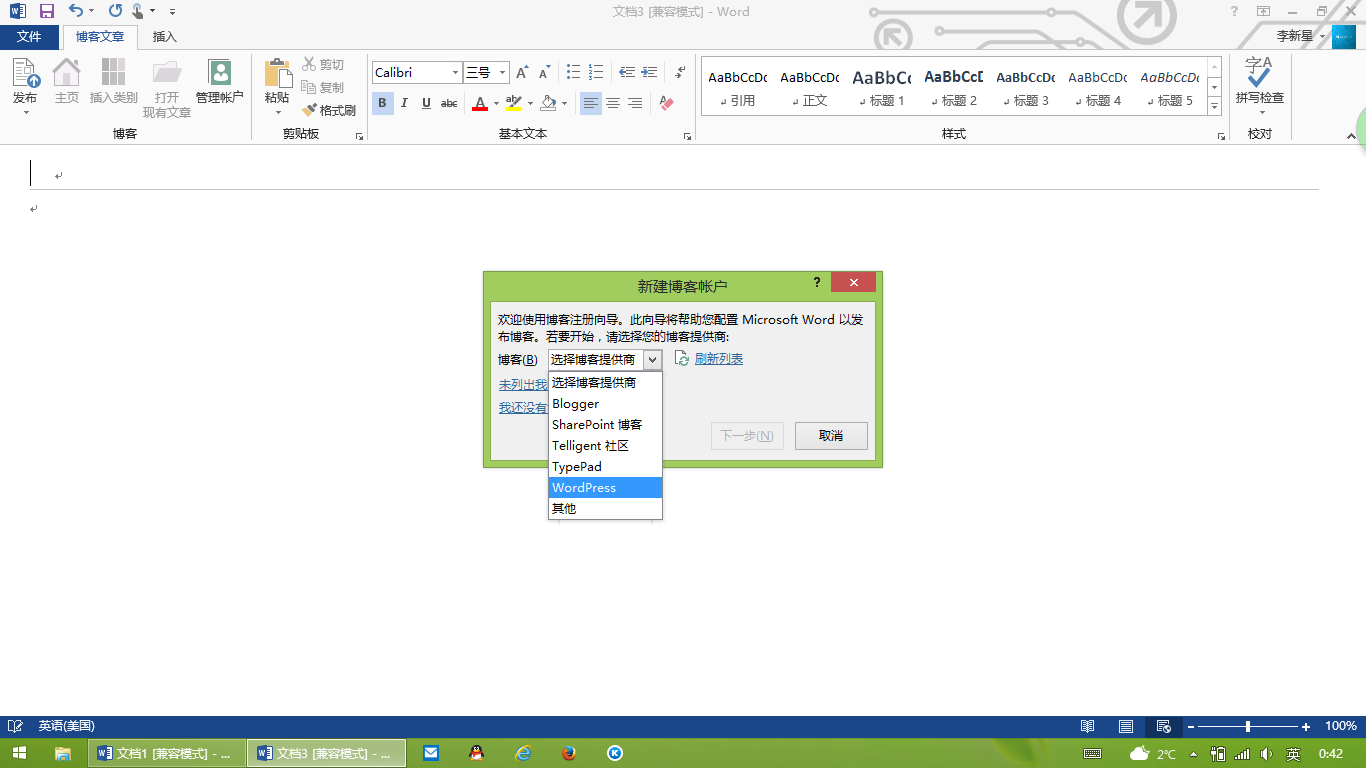Open the blog provider combo box arrow
This screenshot has width=1366, height=768.
[x=652, y=359]
